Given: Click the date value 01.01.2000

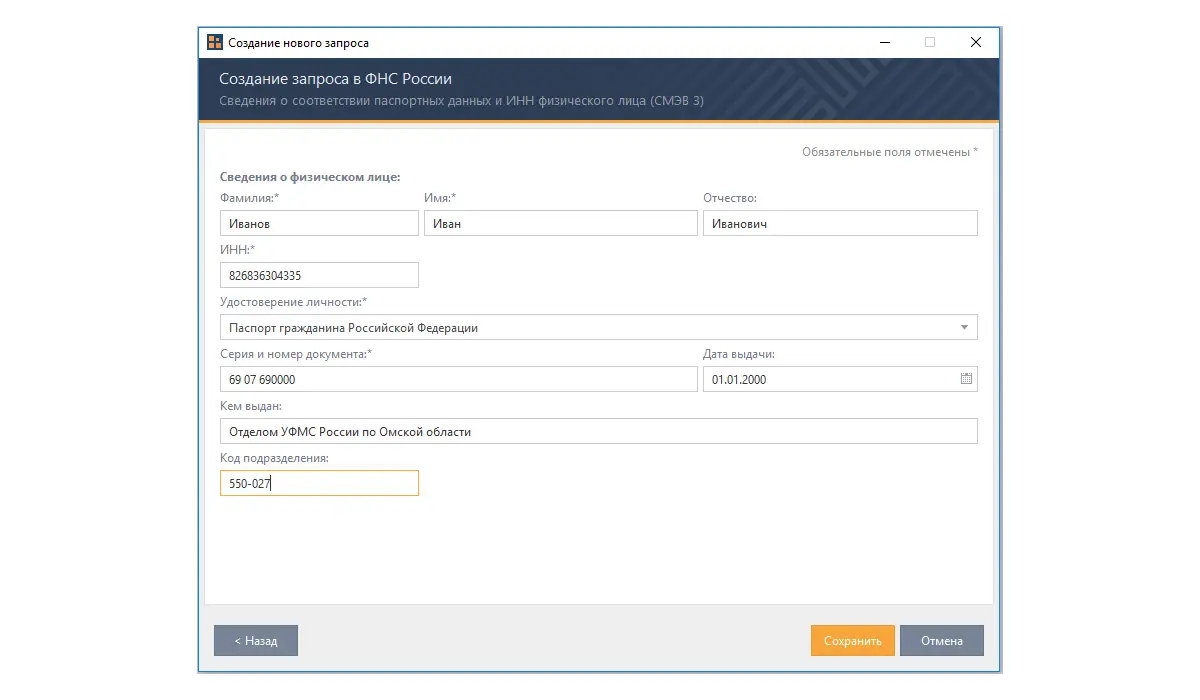Looking at the screenshot, I should coord(739,380).
